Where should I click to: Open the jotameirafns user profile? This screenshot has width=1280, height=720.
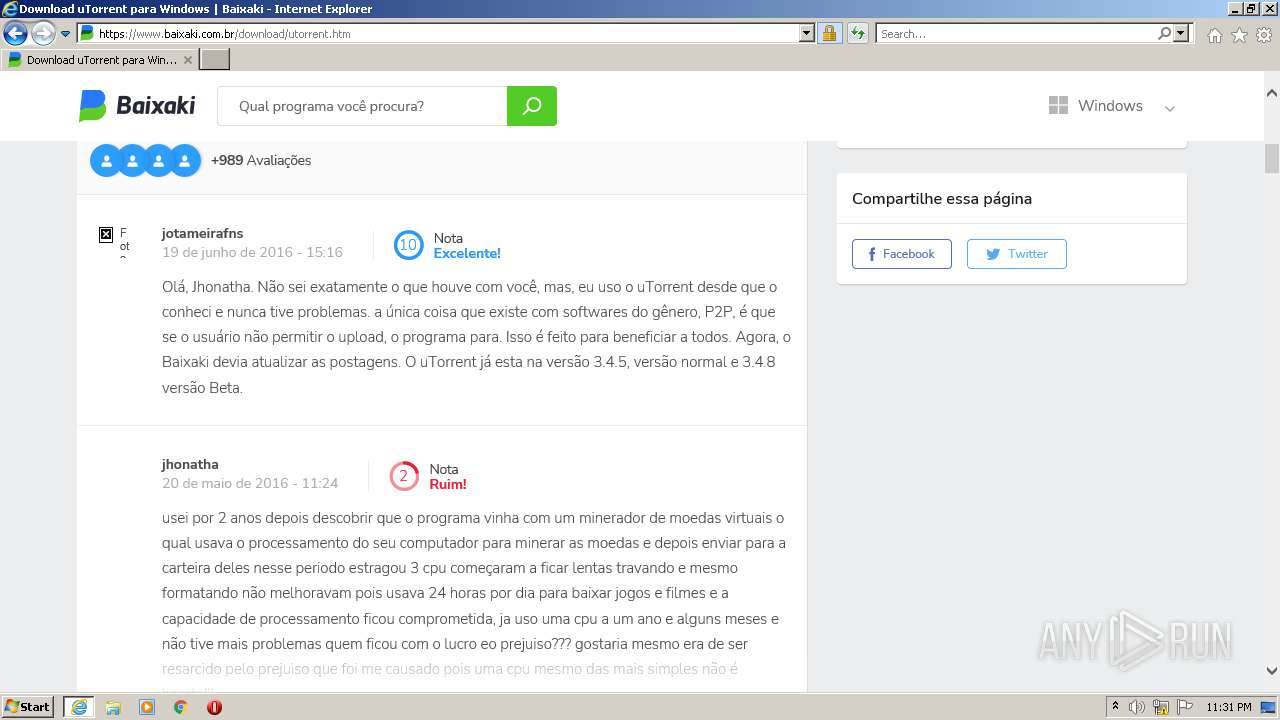(x=202, y=233)
